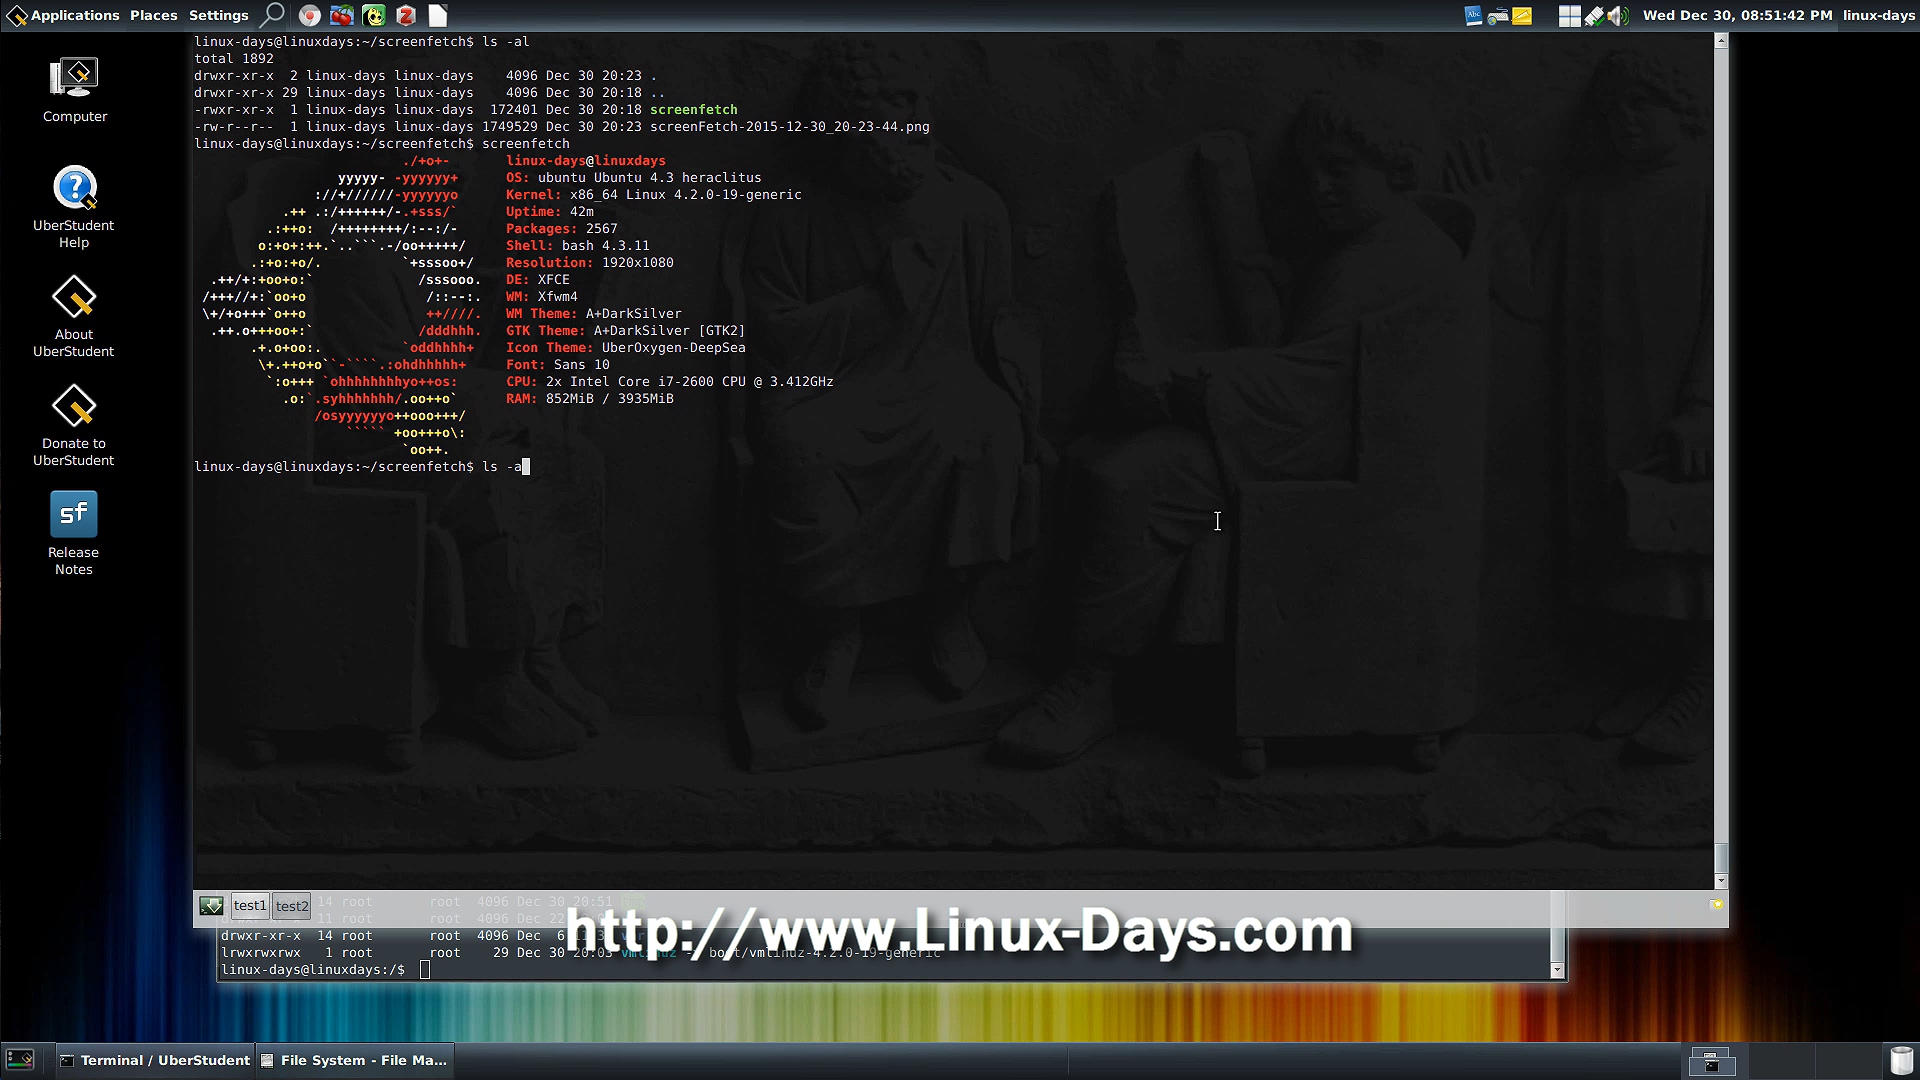Click the green arrow new-tab icon
Screen dimensions: 1920x1080
coord(211,906)
